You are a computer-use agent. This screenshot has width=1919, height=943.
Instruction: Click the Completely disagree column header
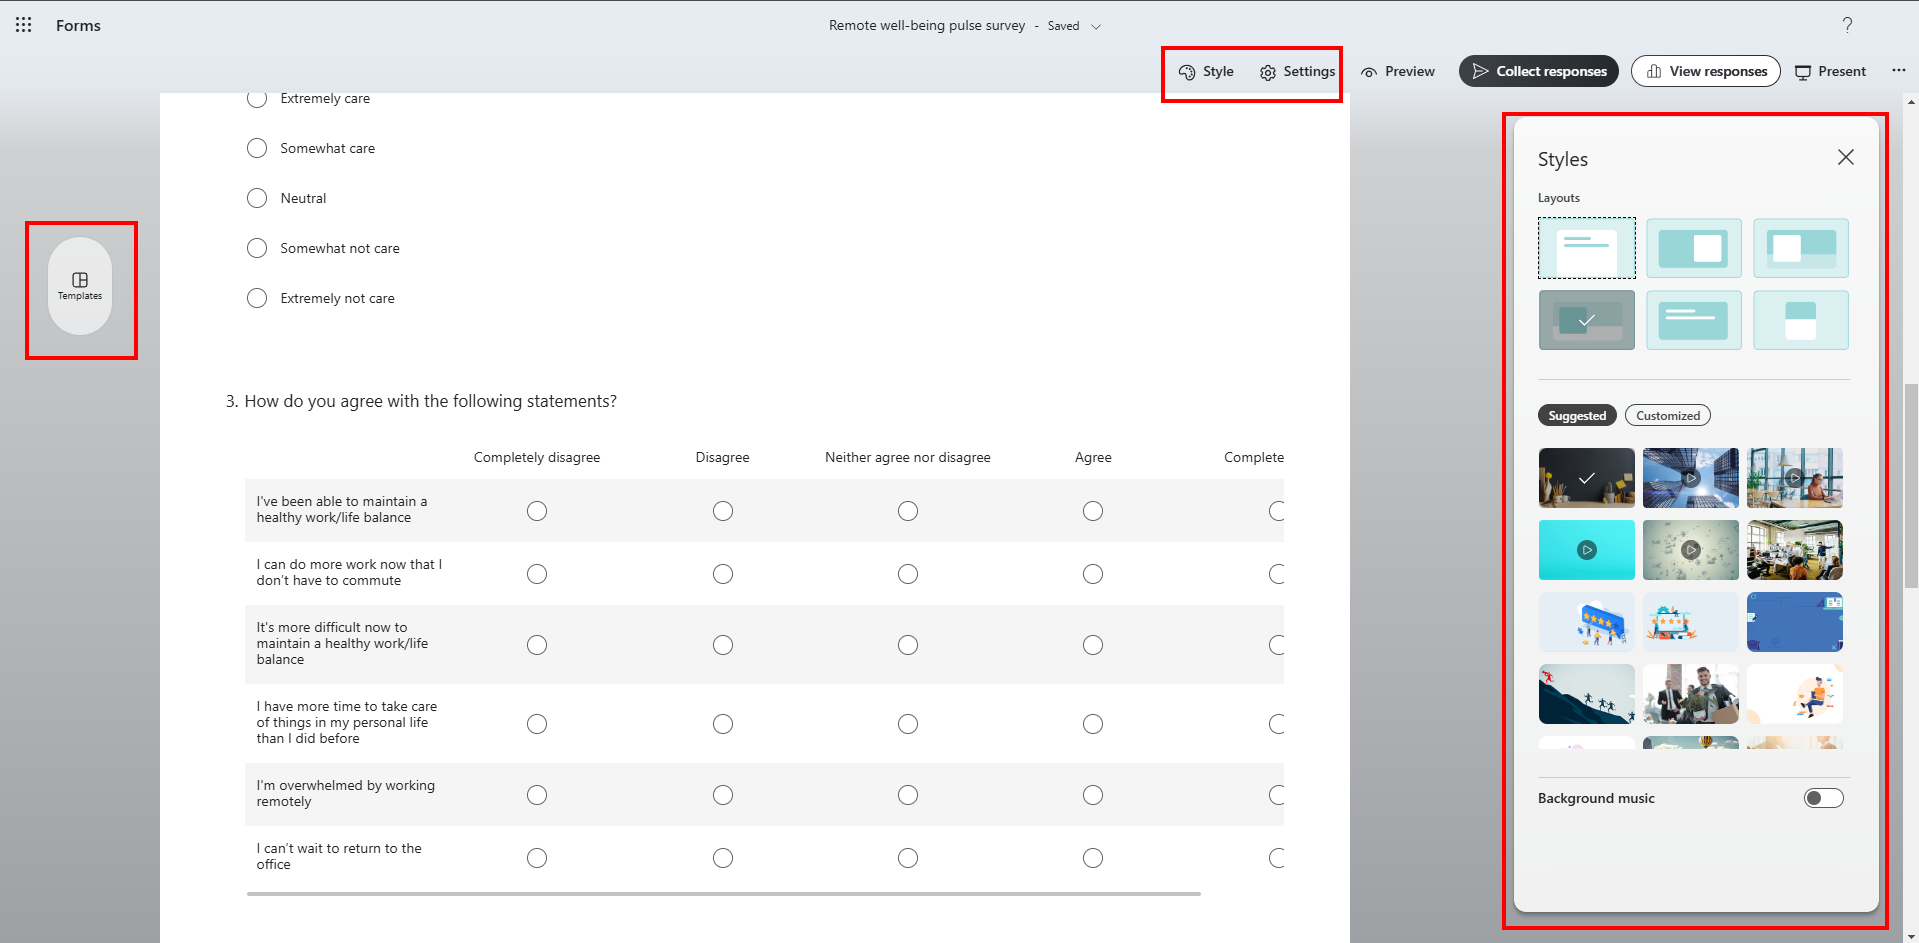pyautogui.click(x=537, y=457)
